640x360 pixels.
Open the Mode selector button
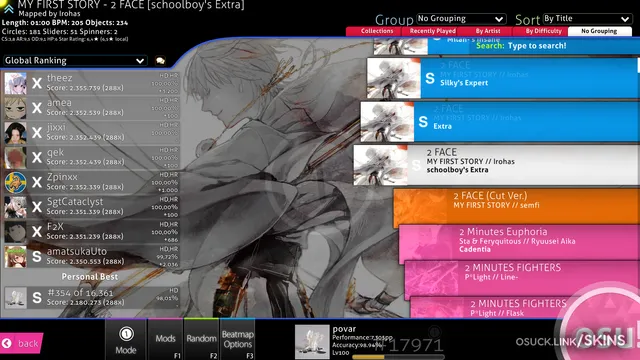point(126,340)
